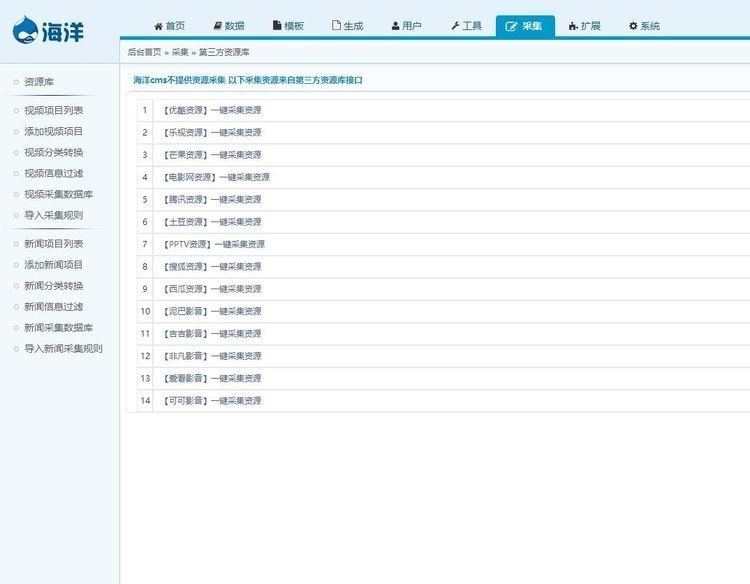The image size is (750, 584).
Task: Open the 系统 tab
Action: [x=644, y=26]
